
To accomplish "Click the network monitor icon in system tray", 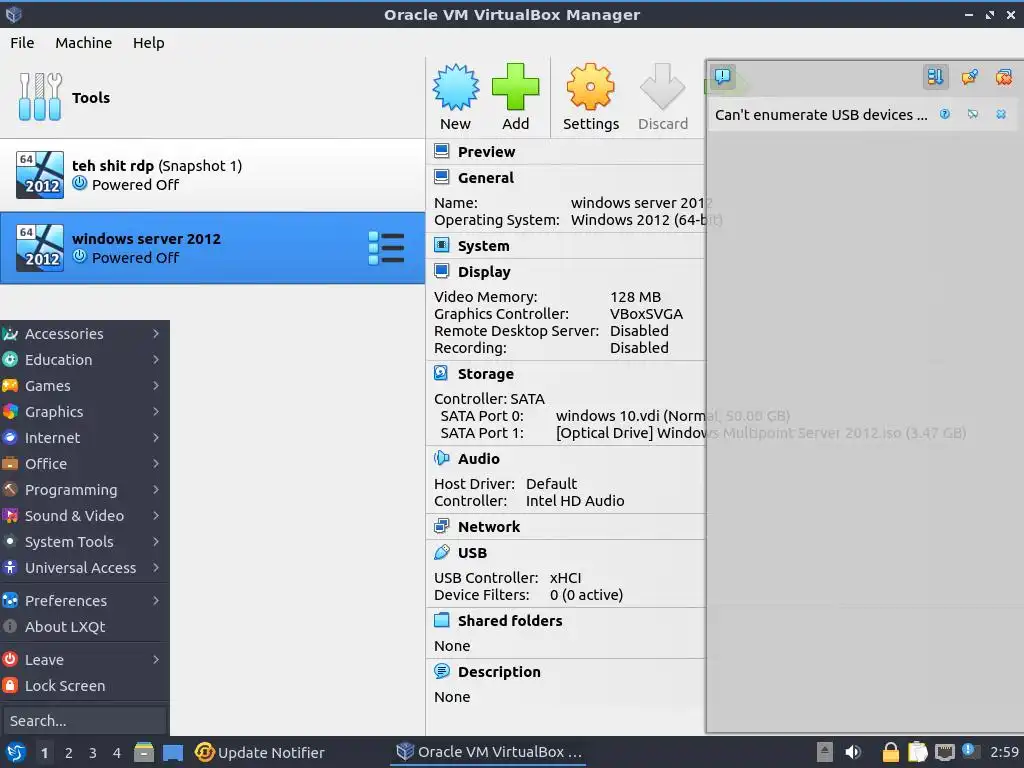I will point(944,752).
